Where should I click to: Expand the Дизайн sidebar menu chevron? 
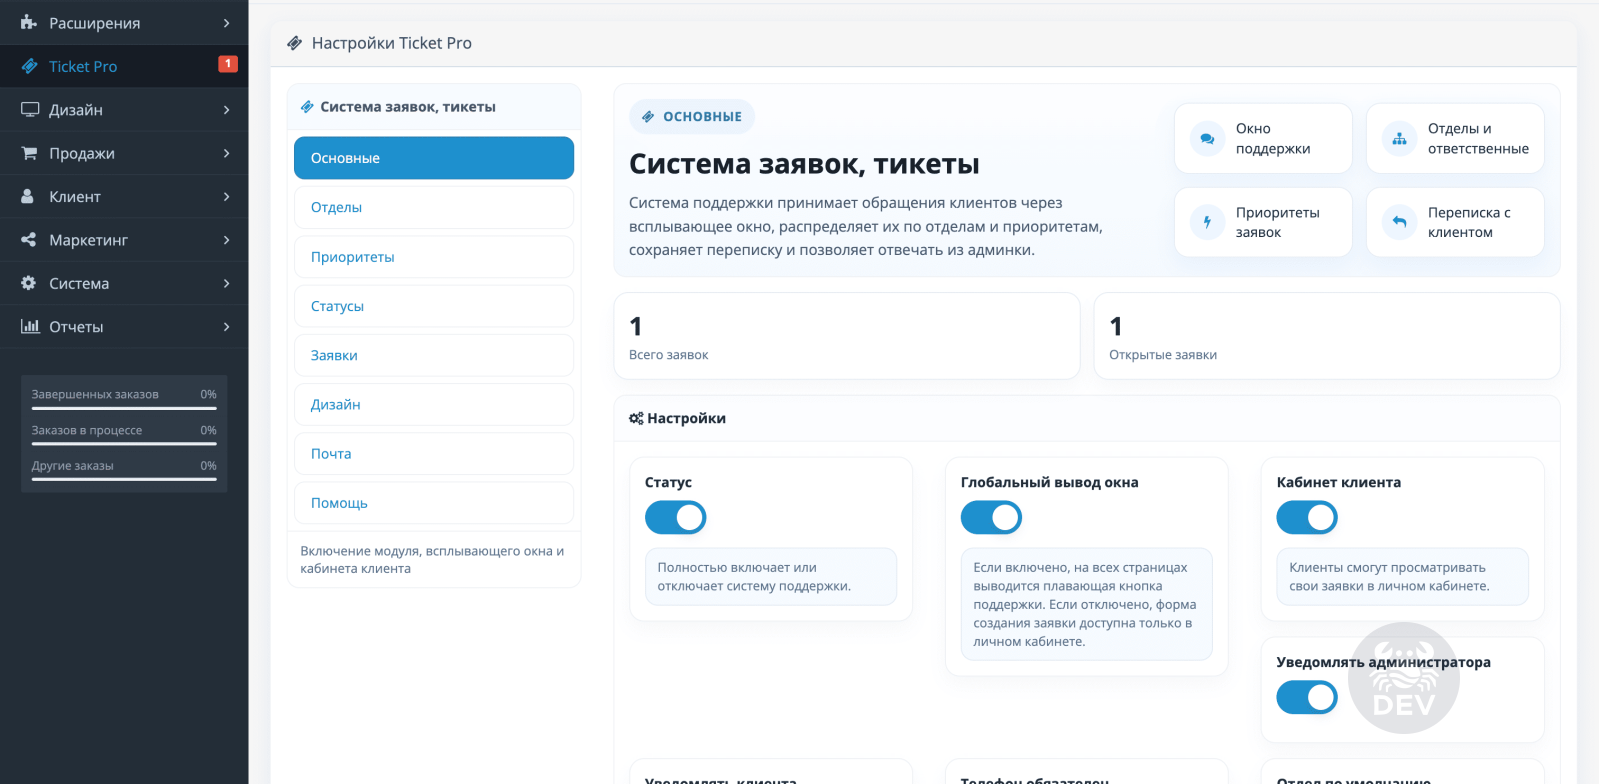click(227, 110)
